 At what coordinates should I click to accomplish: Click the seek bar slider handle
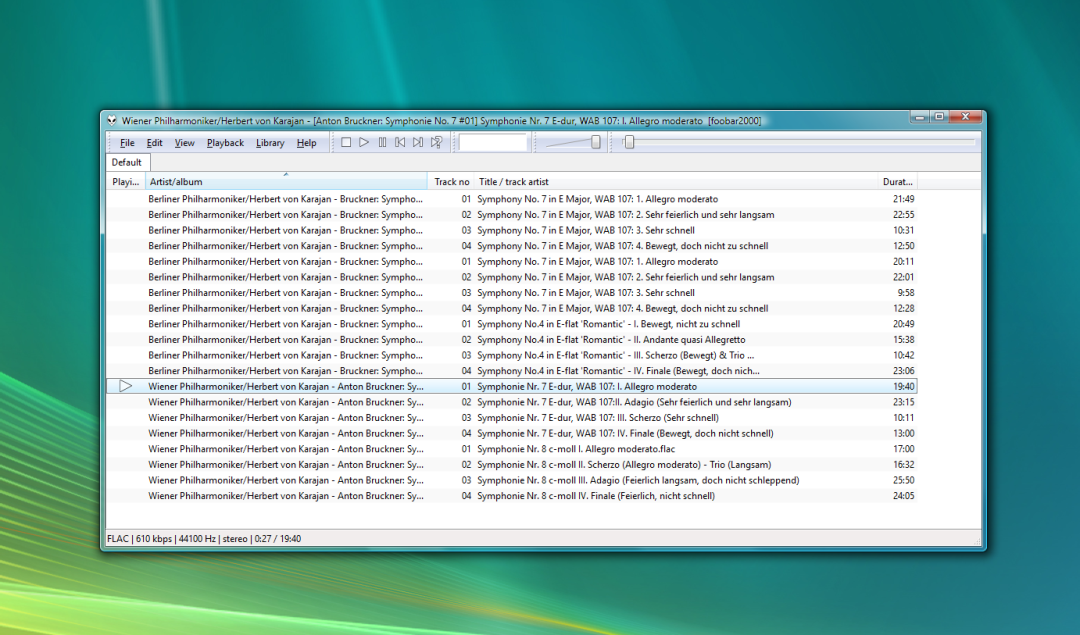[629, 142]
